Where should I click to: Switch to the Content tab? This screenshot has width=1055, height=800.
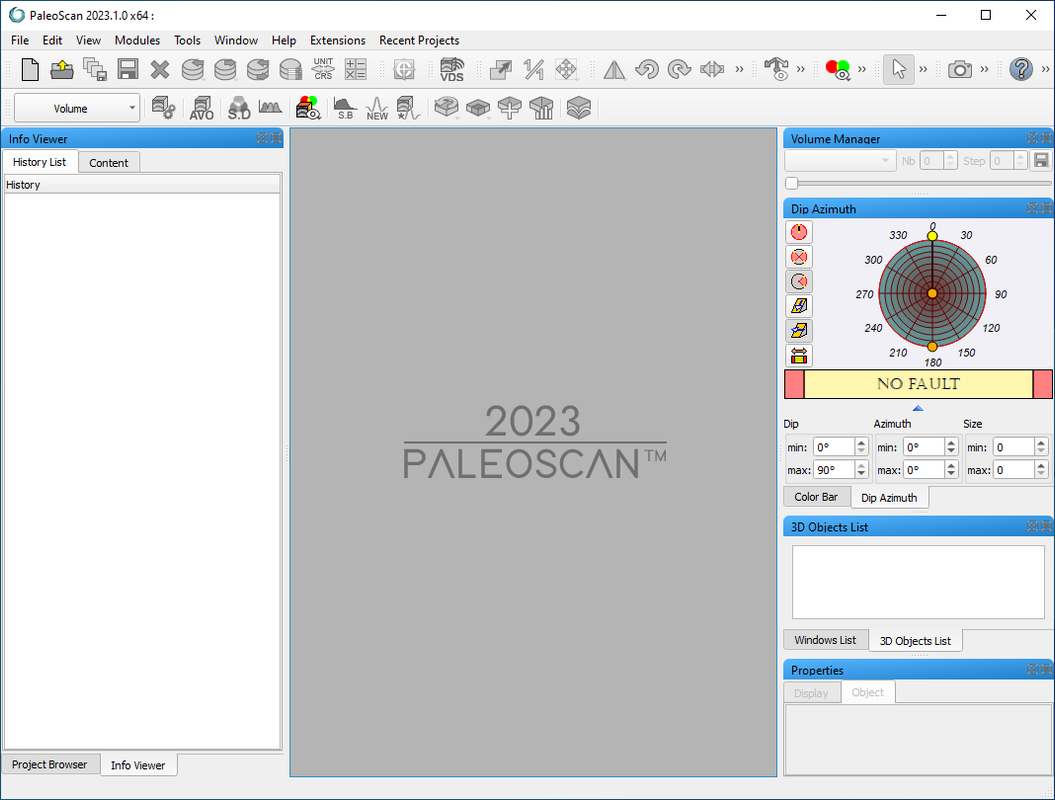(108, 163)
